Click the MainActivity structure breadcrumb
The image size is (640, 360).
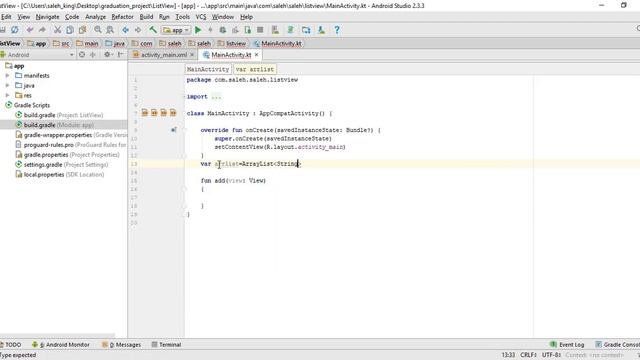208,69
